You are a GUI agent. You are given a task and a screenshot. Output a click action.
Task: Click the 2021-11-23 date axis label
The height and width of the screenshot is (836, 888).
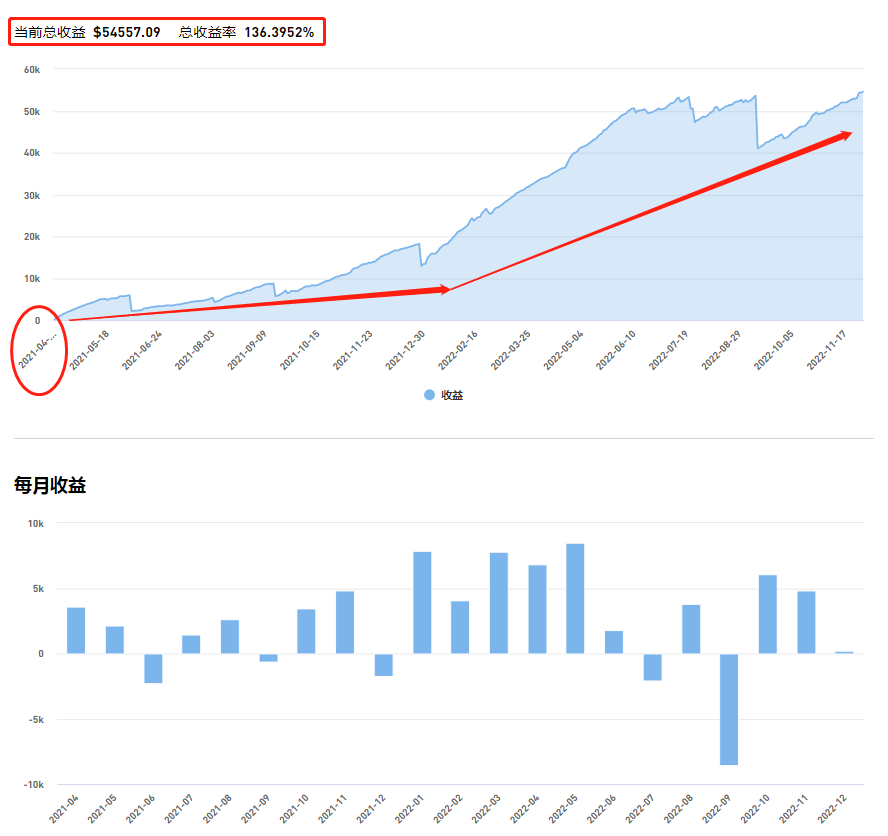[x=353, y=350]
